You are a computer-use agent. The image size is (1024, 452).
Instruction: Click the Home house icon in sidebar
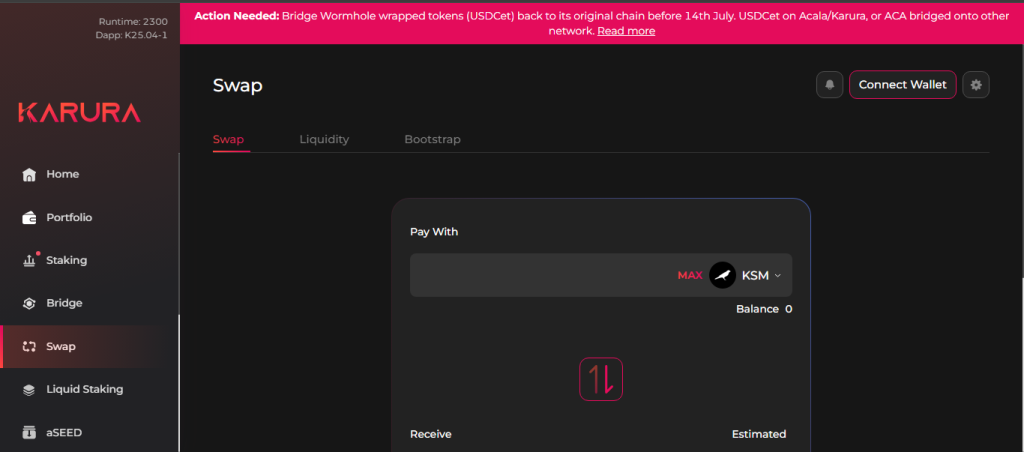[29, 174]
